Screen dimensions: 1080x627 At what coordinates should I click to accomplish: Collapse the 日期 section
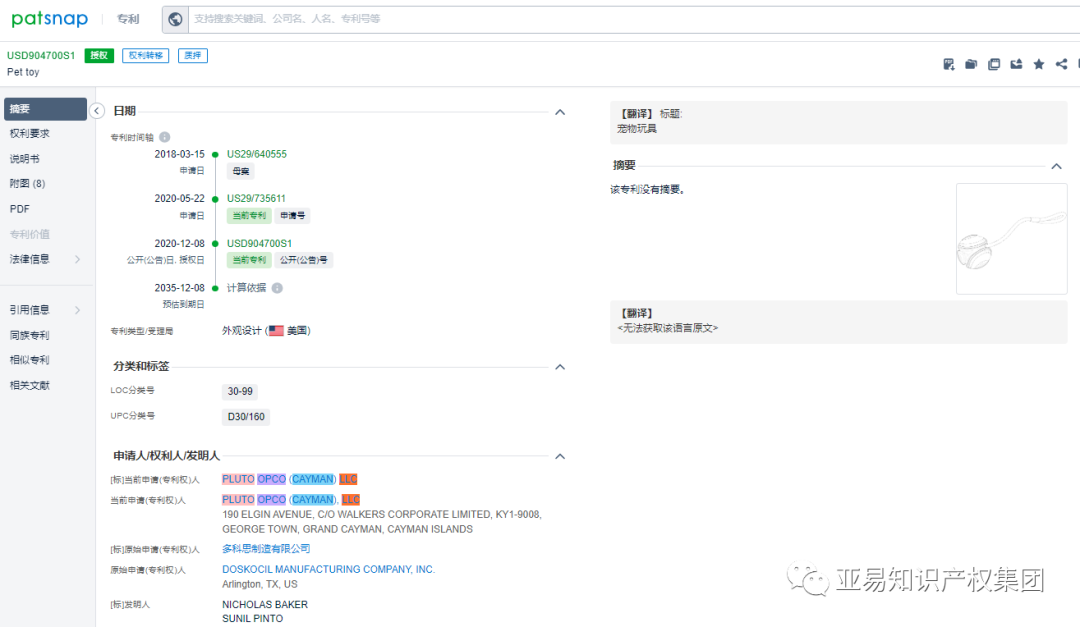point(560,112)
